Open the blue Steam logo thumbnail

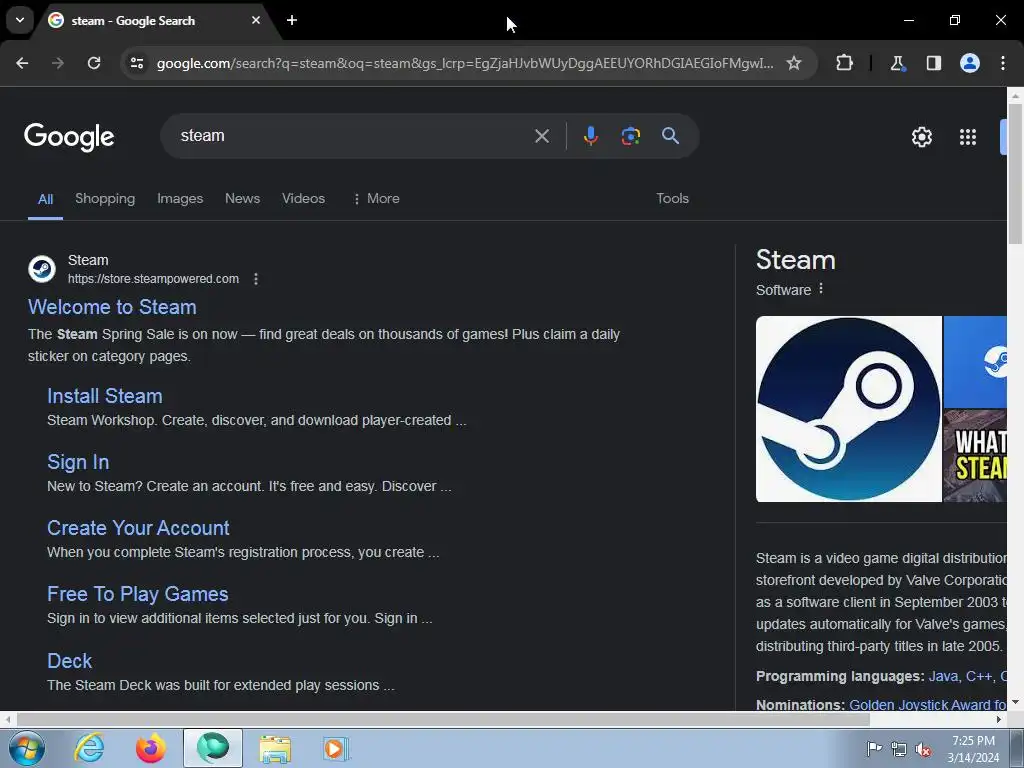click(x=975, y=362)
